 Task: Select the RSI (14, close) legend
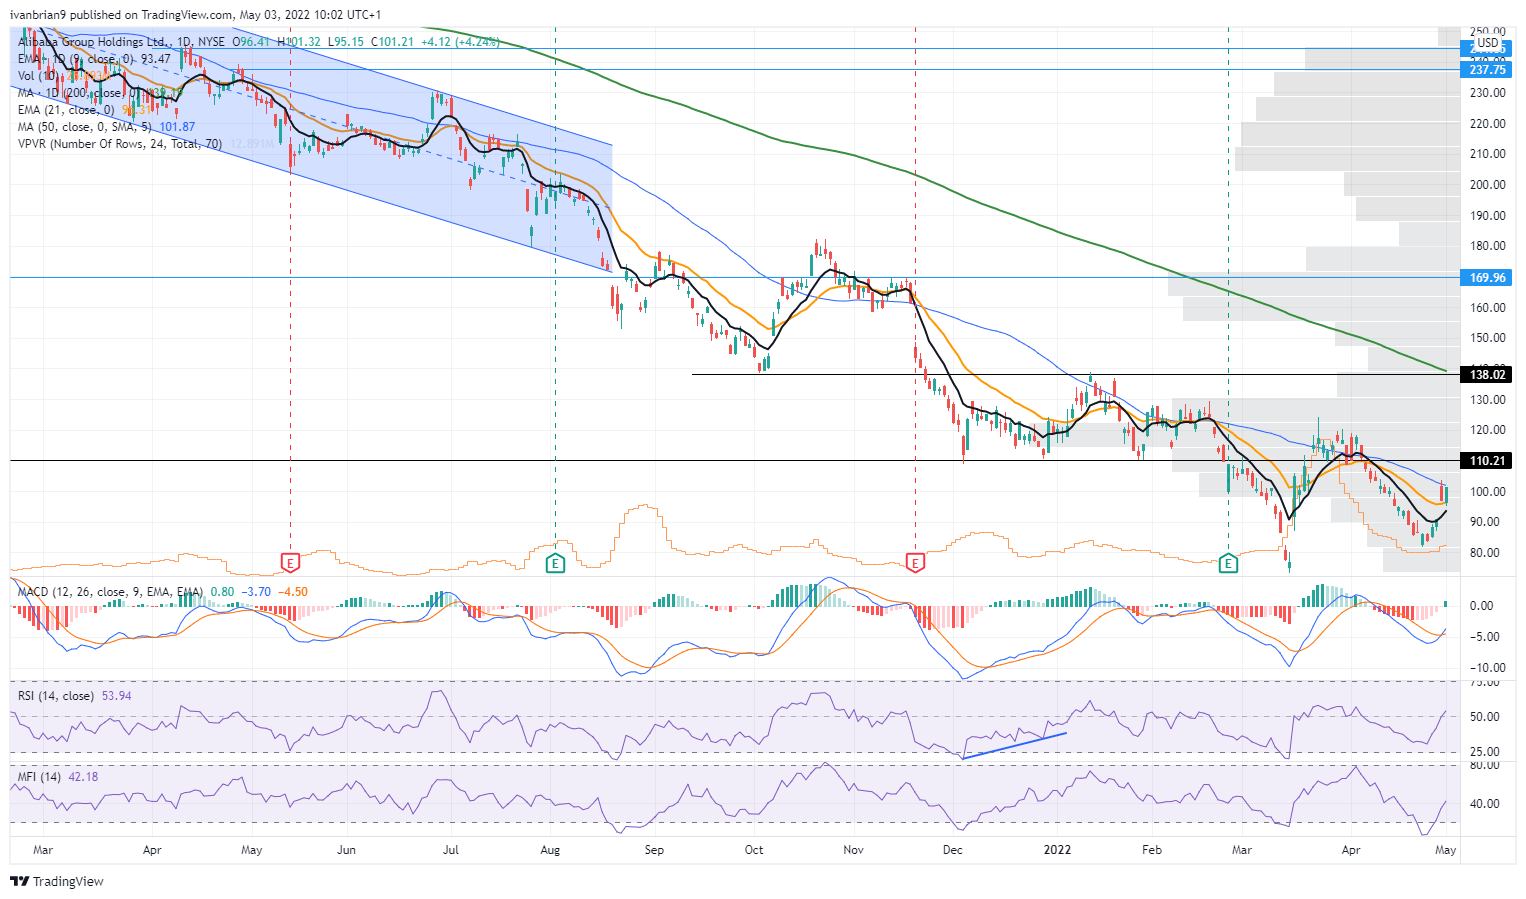56,696
